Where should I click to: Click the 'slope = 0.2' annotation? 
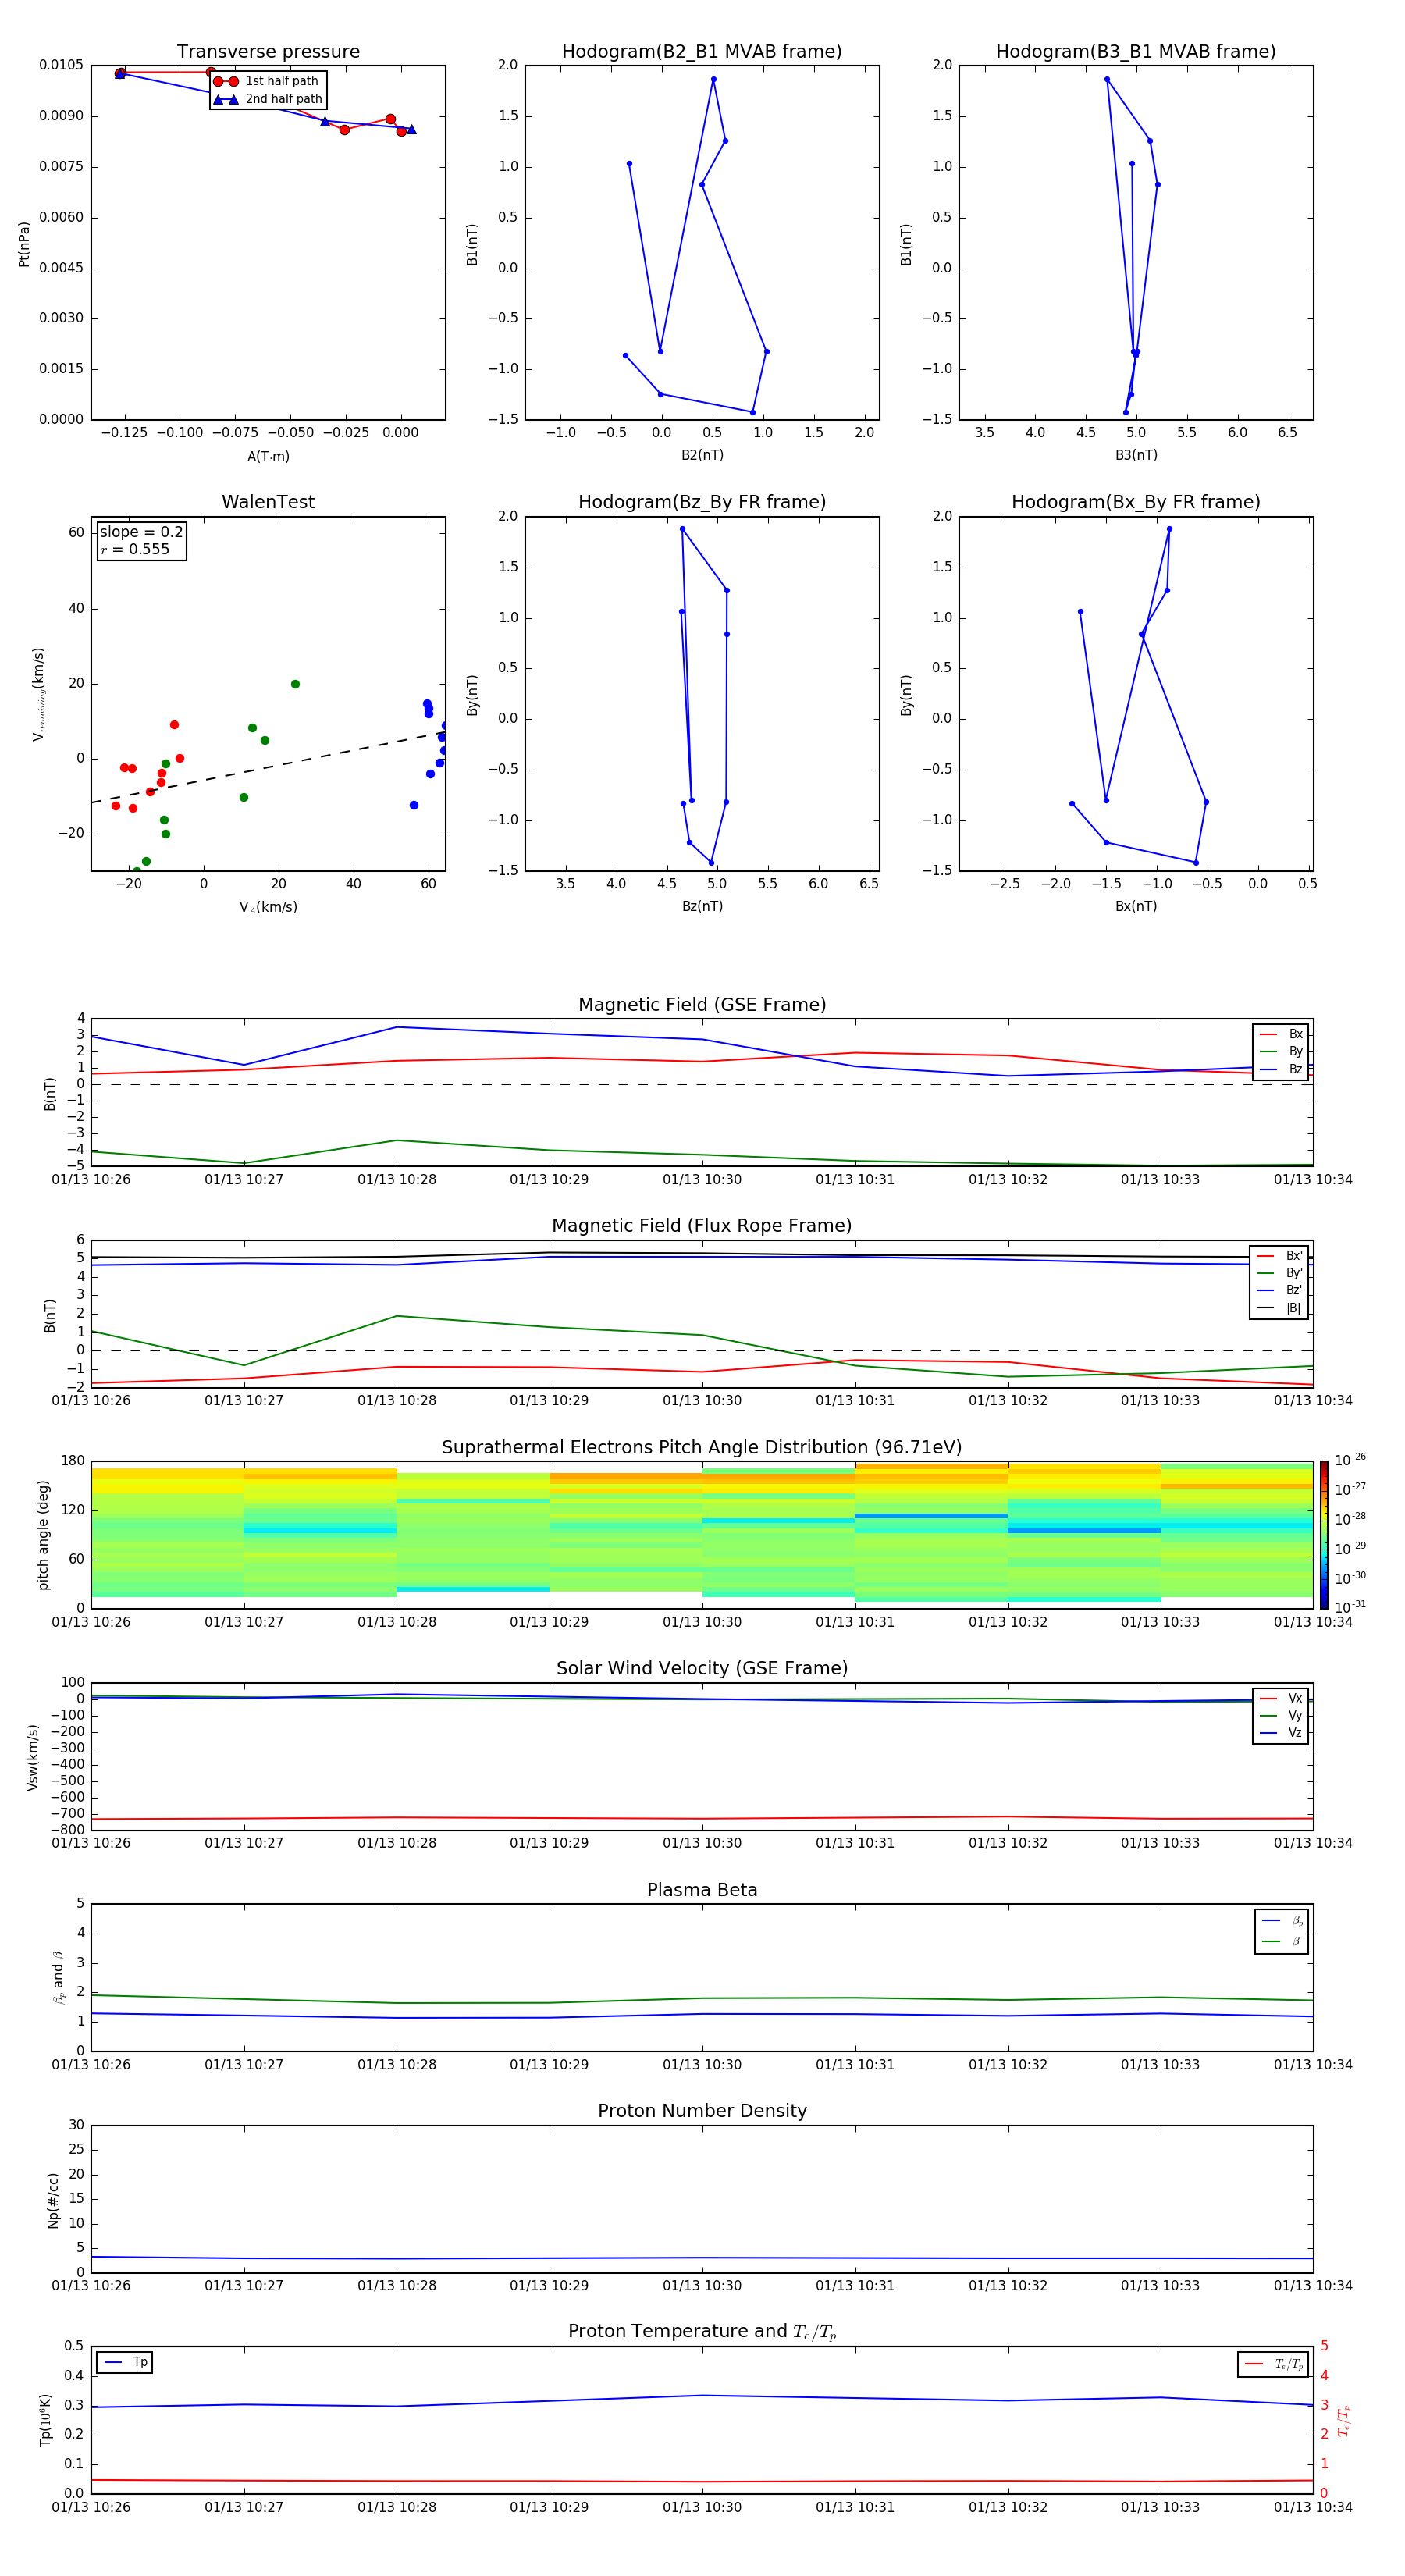coord(141,532)
